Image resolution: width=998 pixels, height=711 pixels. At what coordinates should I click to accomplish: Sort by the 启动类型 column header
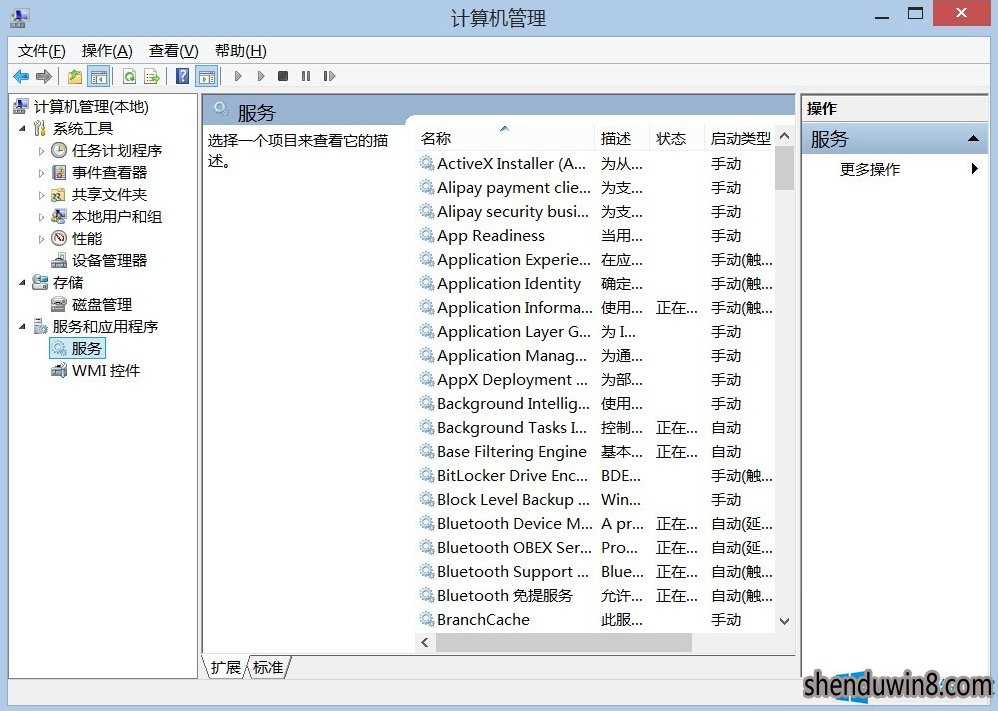pyautogui.click(x=741, y=138)
